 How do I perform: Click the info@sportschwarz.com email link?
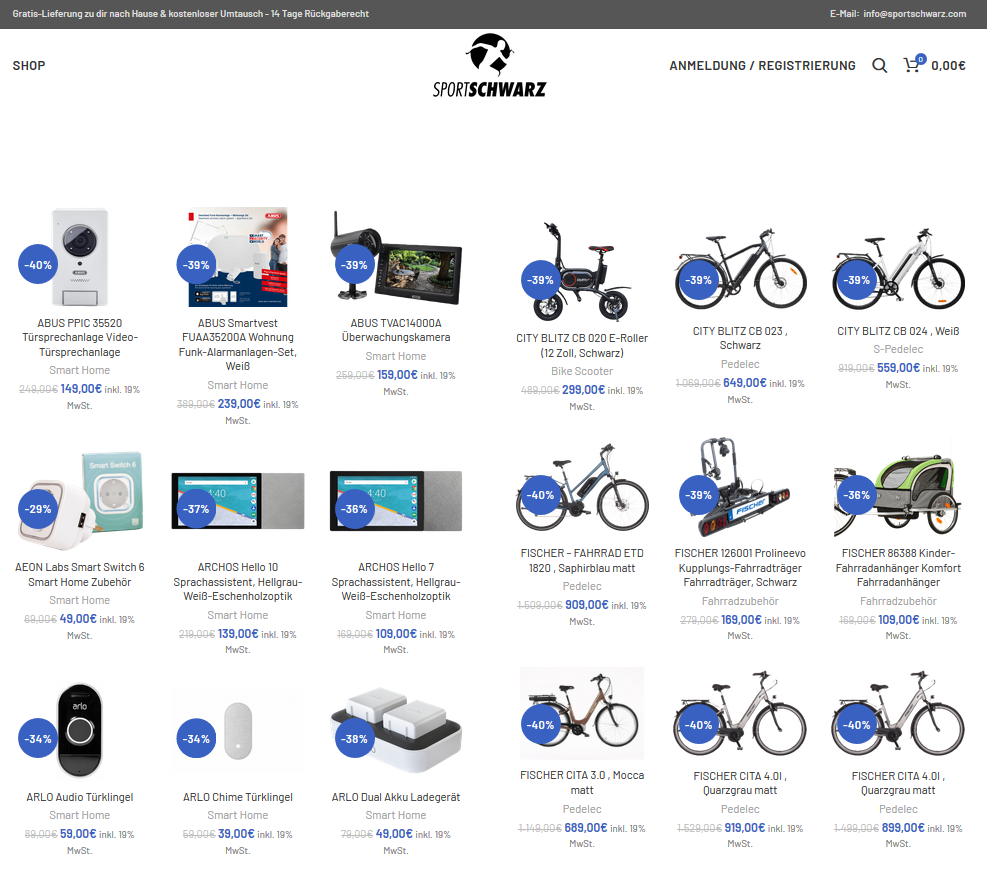pos(915,14)
